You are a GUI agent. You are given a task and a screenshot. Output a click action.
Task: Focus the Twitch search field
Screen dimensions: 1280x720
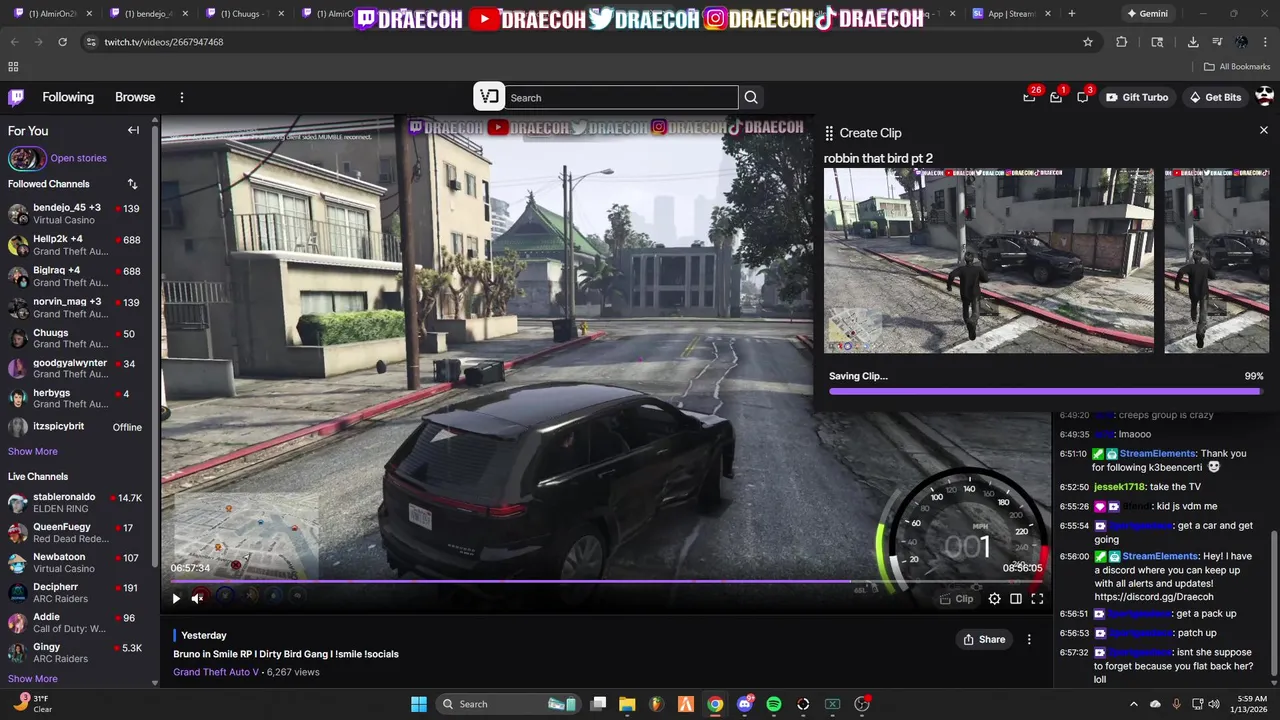coord(620,98)
